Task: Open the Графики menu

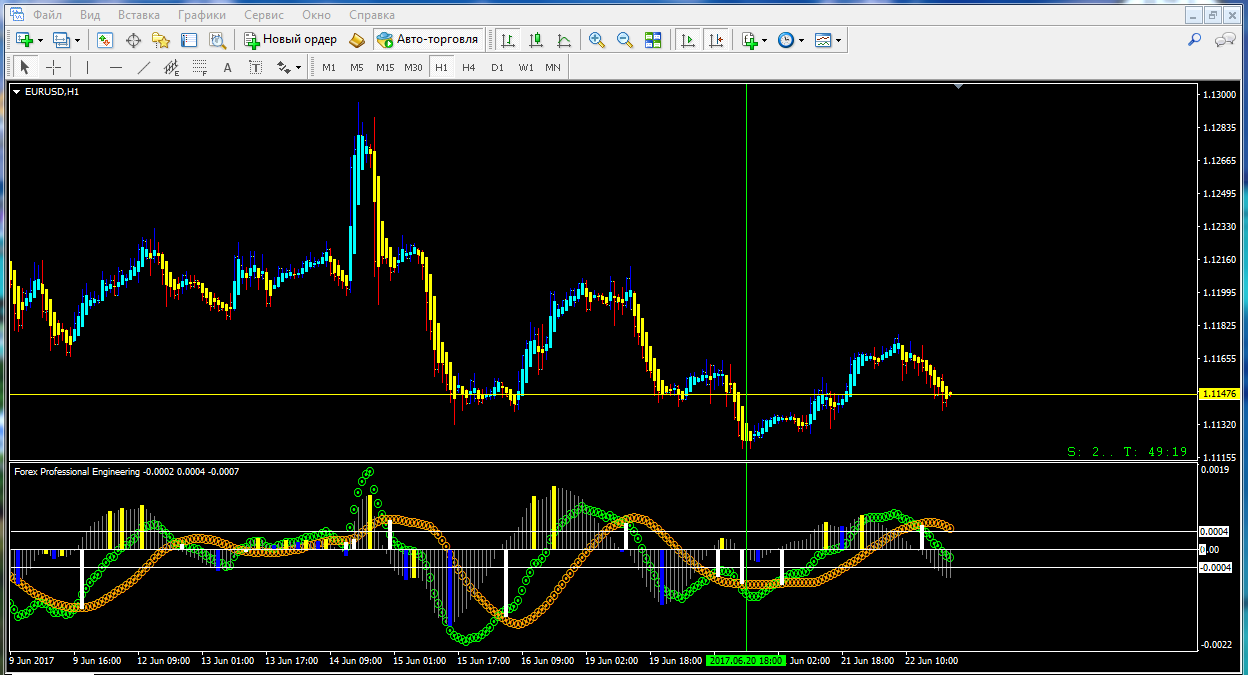Action: pyautogui.click(x=201, y=15)
